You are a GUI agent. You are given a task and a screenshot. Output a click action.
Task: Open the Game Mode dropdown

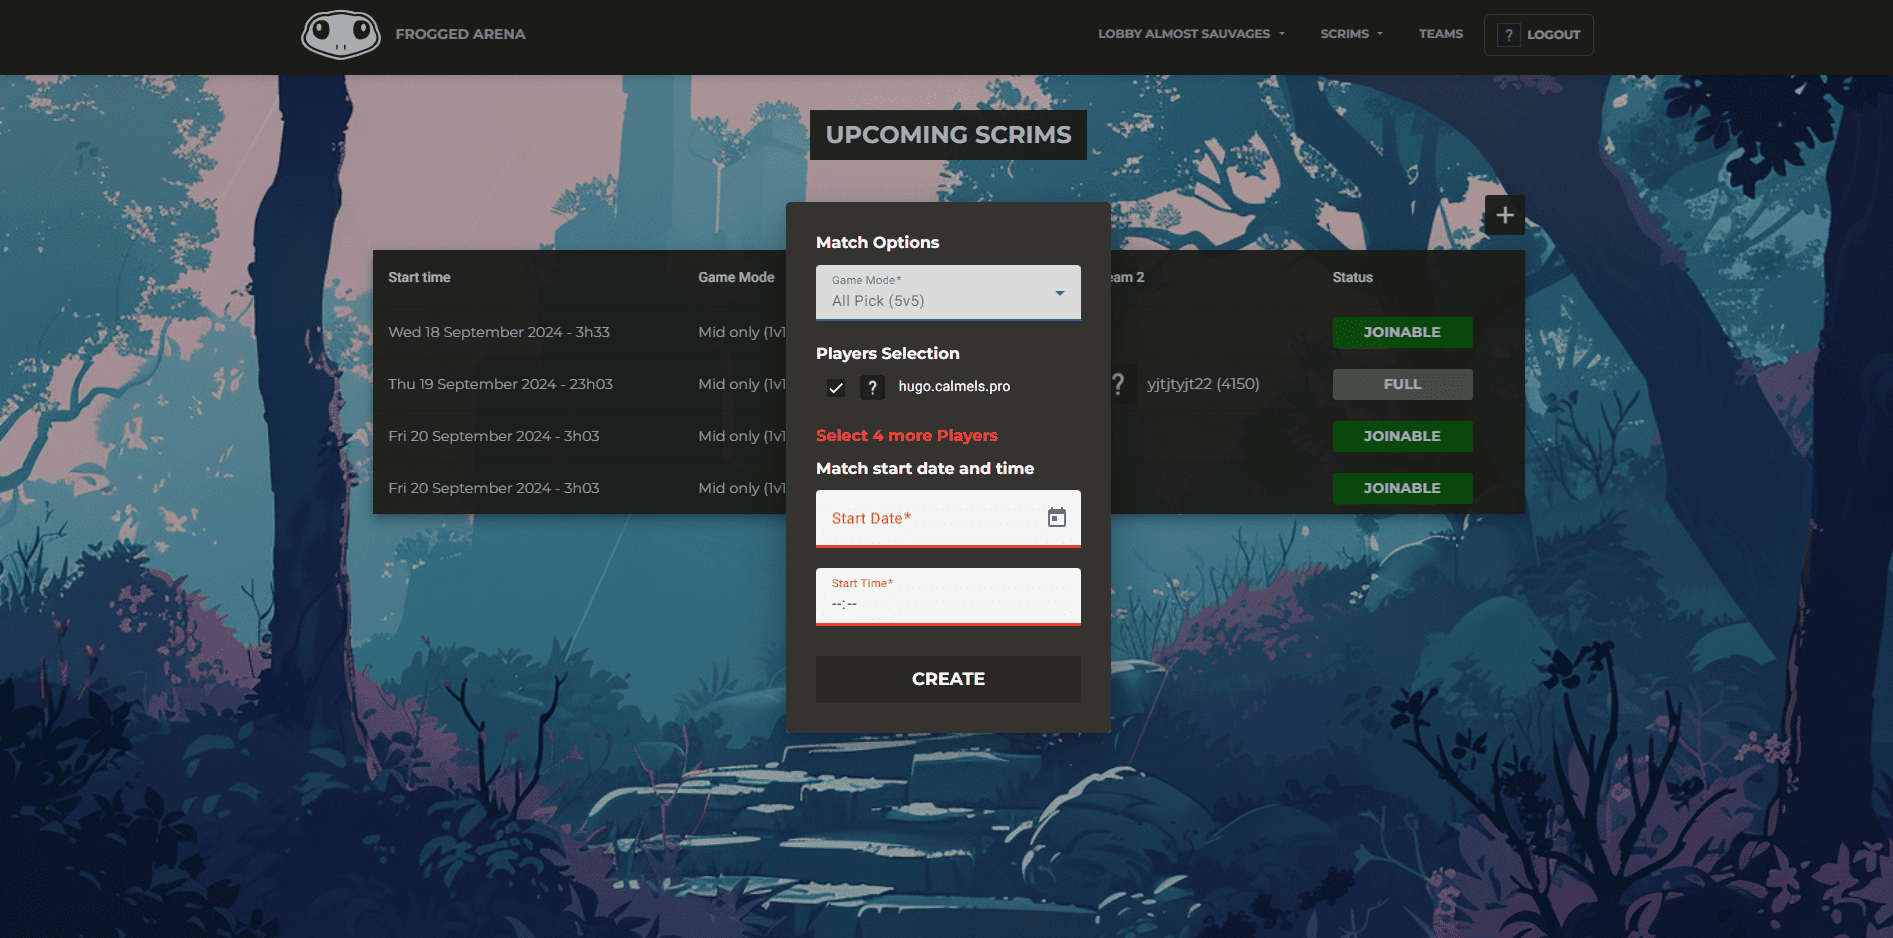948,292
